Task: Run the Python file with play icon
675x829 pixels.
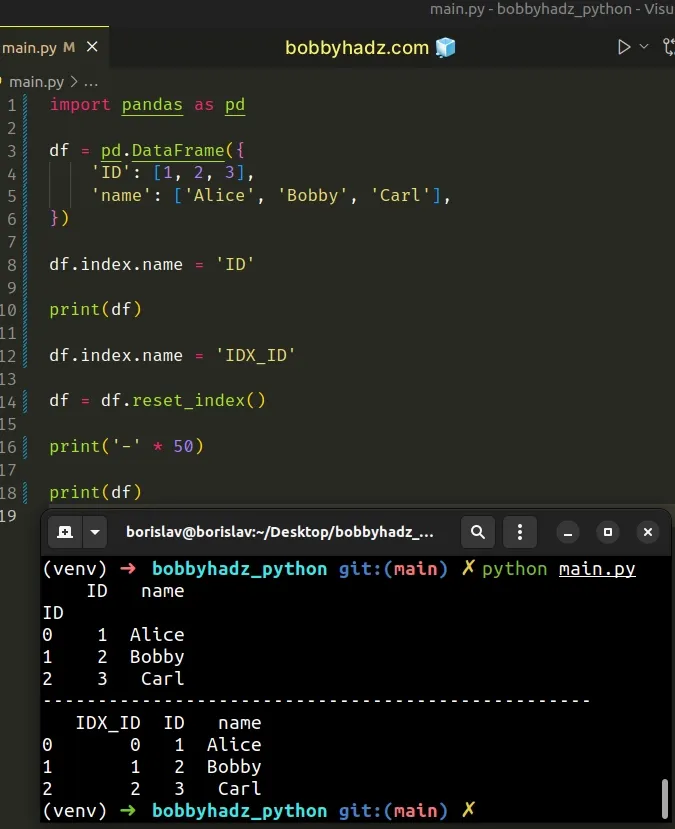Action: [x=624, y=47]
